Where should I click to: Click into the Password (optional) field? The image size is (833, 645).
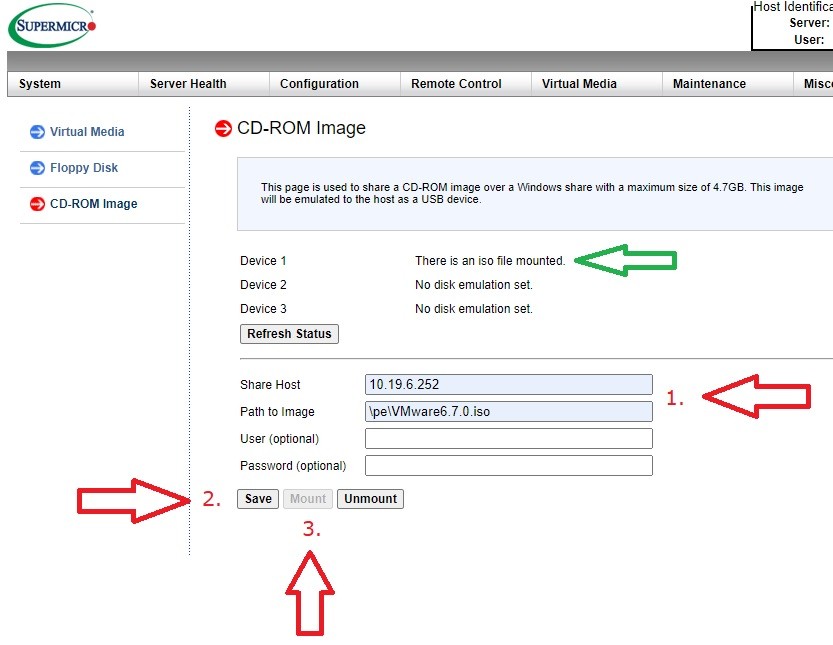[x=508, y=465]
